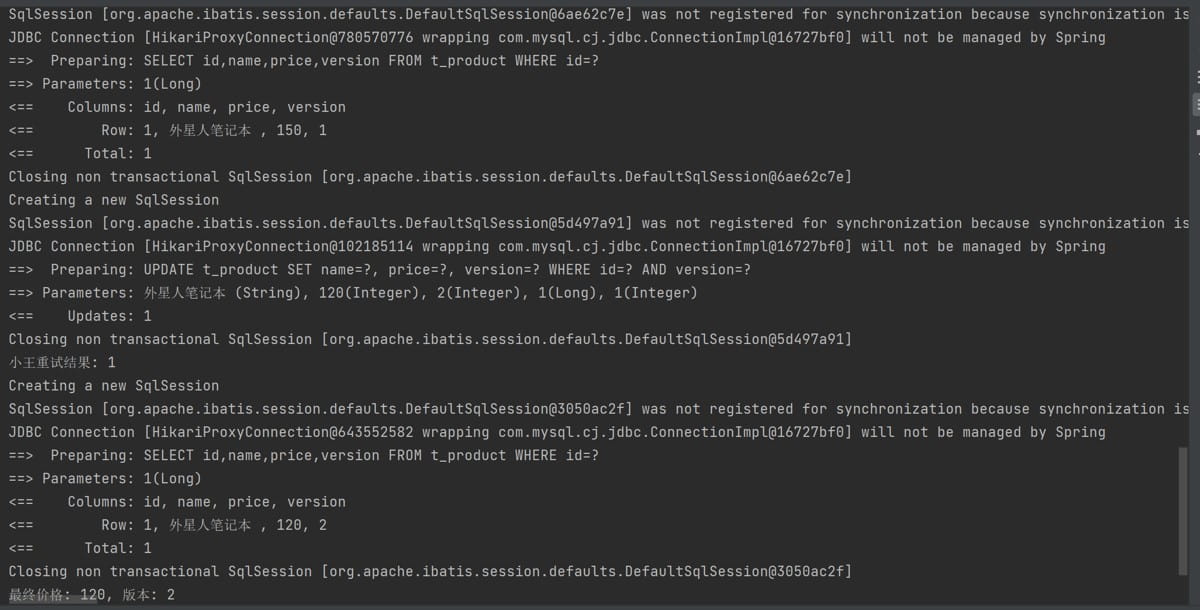Click the first "Creating a new SqlSession" line

click(113, 200)
